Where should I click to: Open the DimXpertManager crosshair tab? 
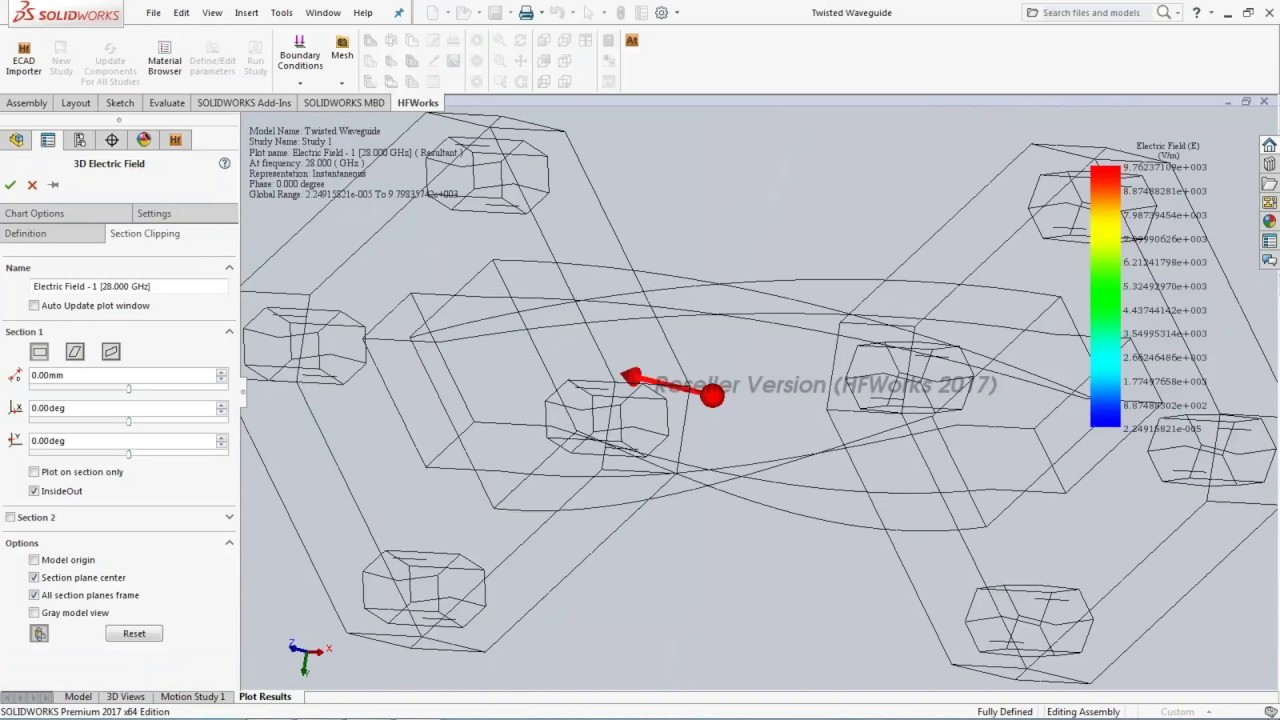(112, 140)
